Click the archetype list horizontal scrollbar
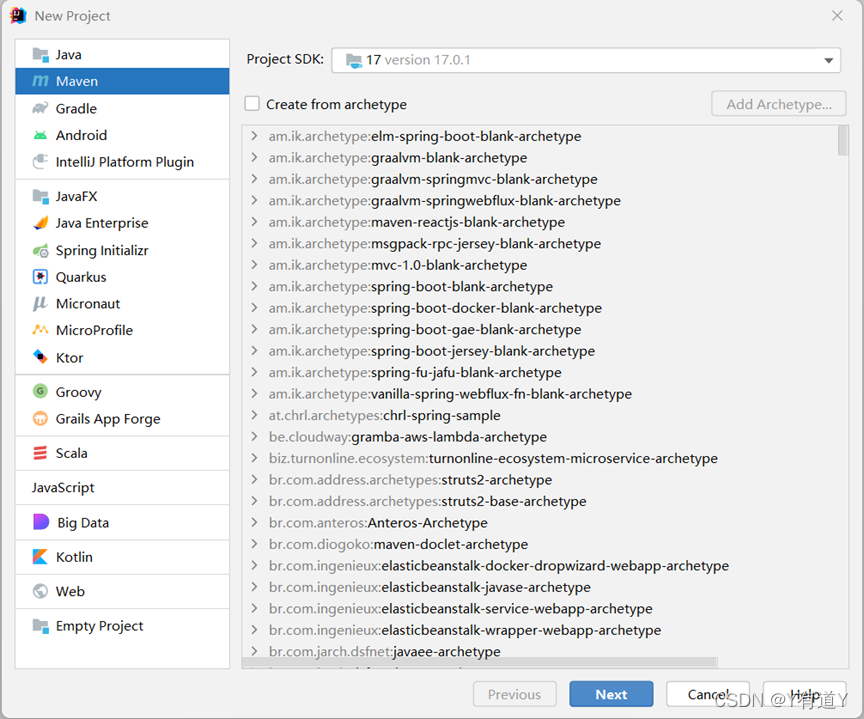Screen dimensions: 864x719 [480, 662]
